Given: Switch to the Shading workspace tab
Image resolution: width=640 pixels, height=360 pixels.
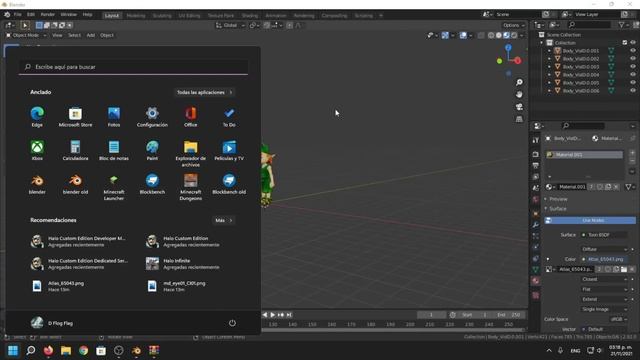Looking at the screenshot, I should 250,16.
